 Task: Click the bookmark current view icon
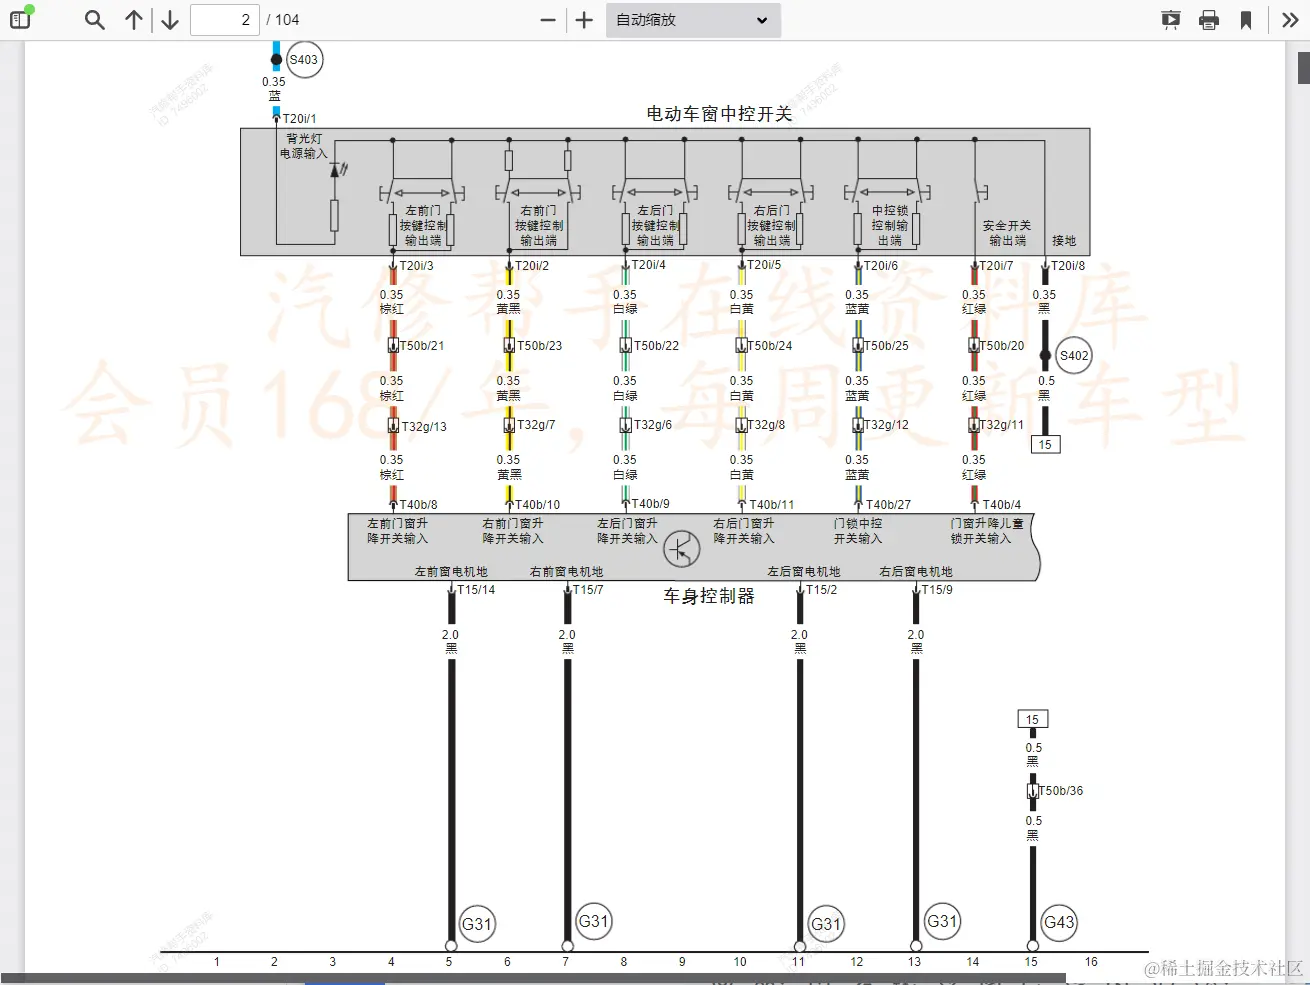(1246, 19)
